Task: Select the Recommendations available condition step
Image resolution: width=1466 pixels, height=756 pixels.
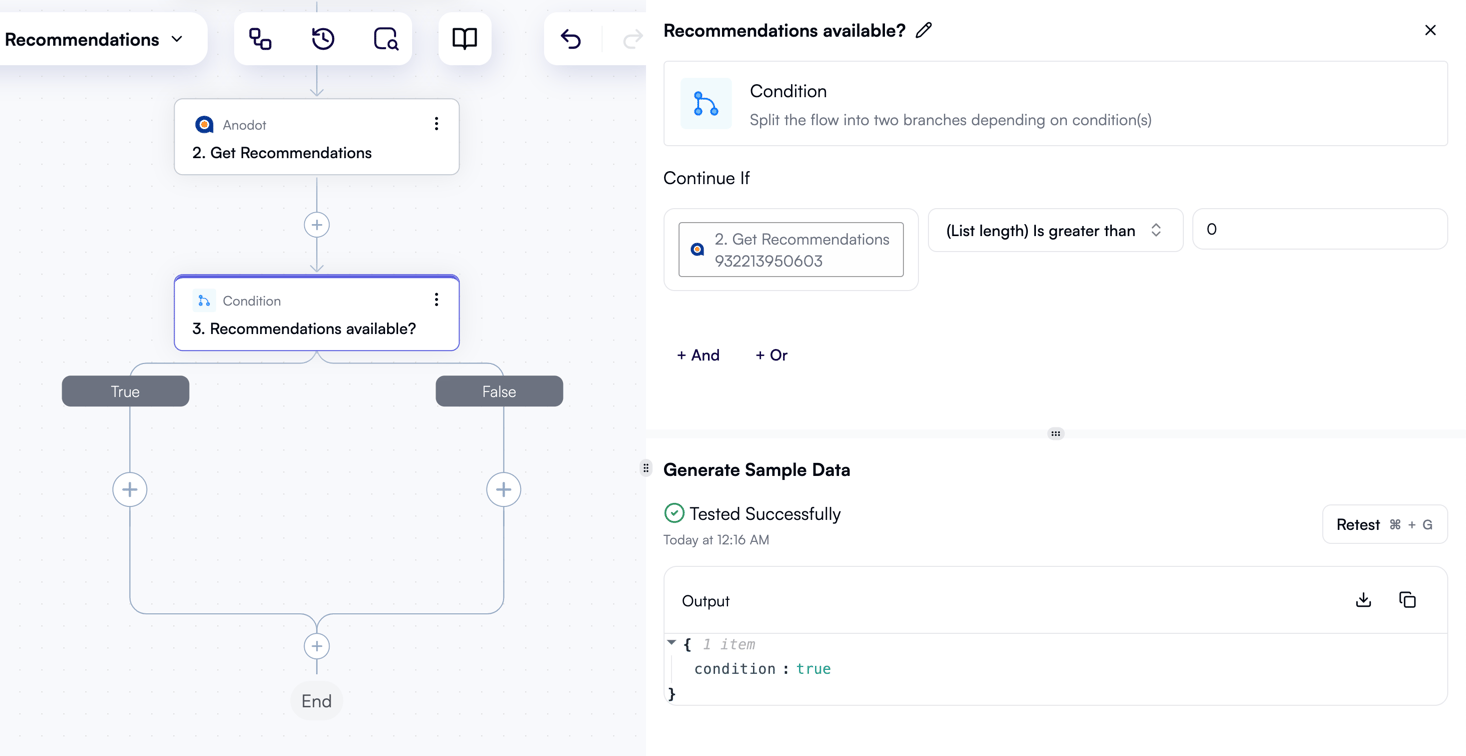Action: (317, 313)
